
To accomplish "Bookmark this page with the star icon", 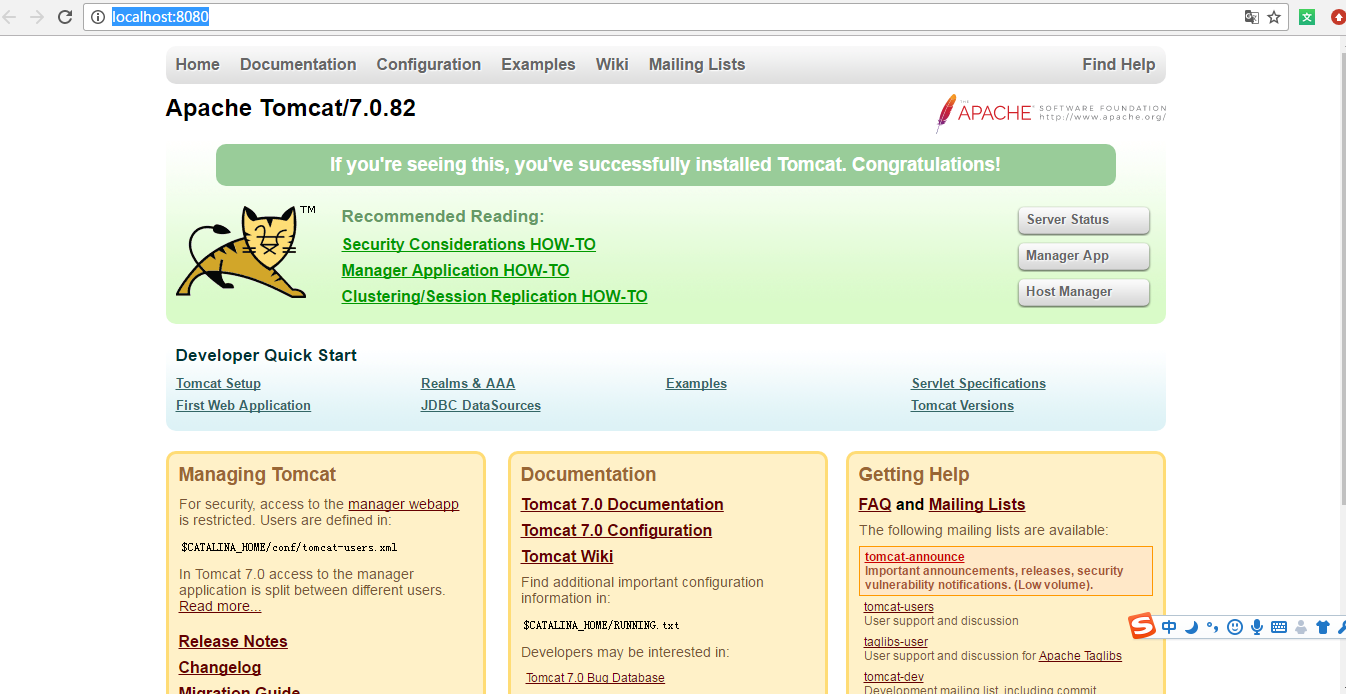I will click(1274, 17).
